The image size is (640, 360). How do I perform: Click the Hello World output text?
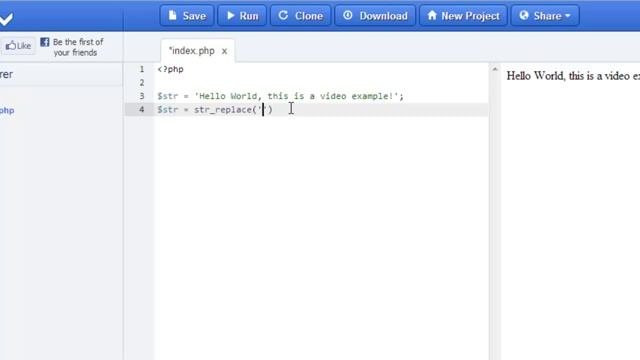pyautogui.click(x=573, y=76)
